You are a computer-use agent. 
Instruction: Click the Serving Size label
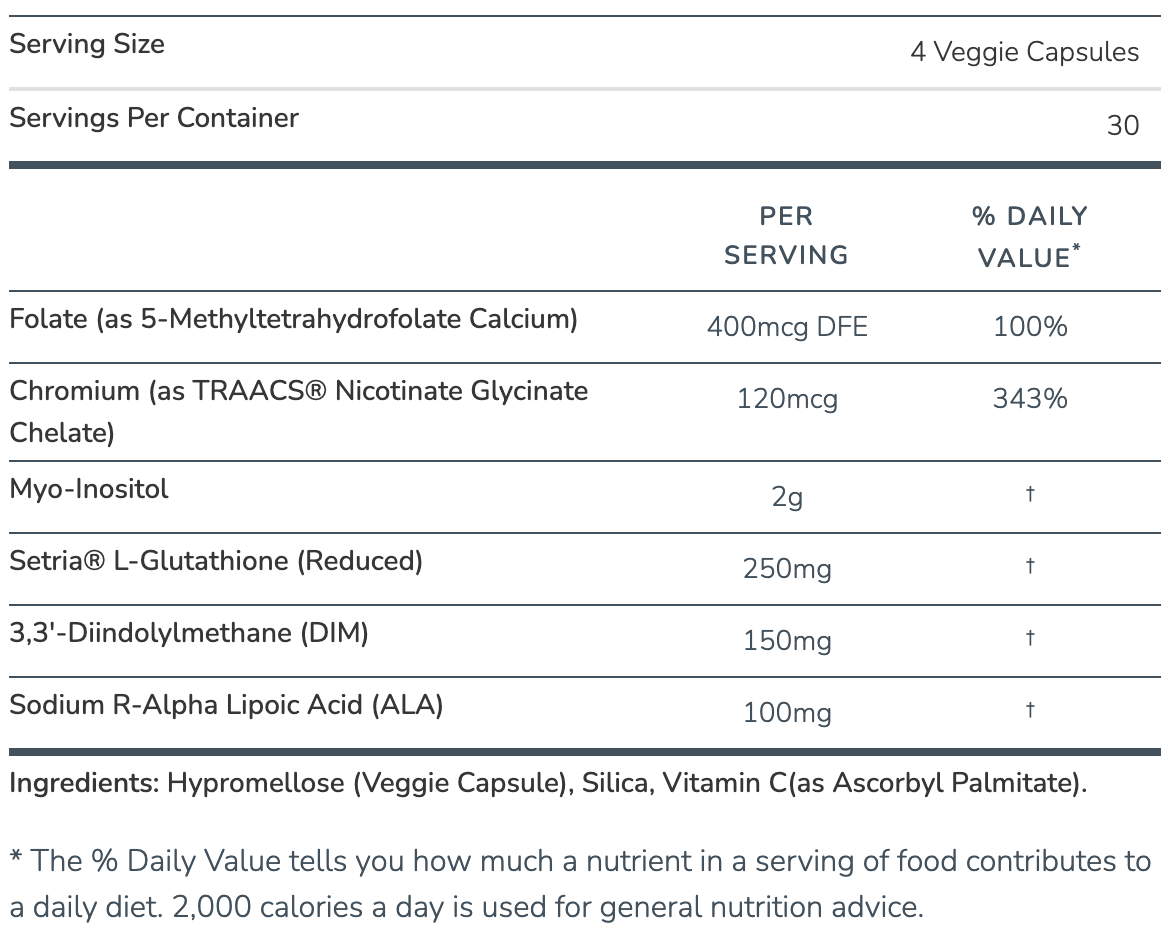(x=87, y=44)
